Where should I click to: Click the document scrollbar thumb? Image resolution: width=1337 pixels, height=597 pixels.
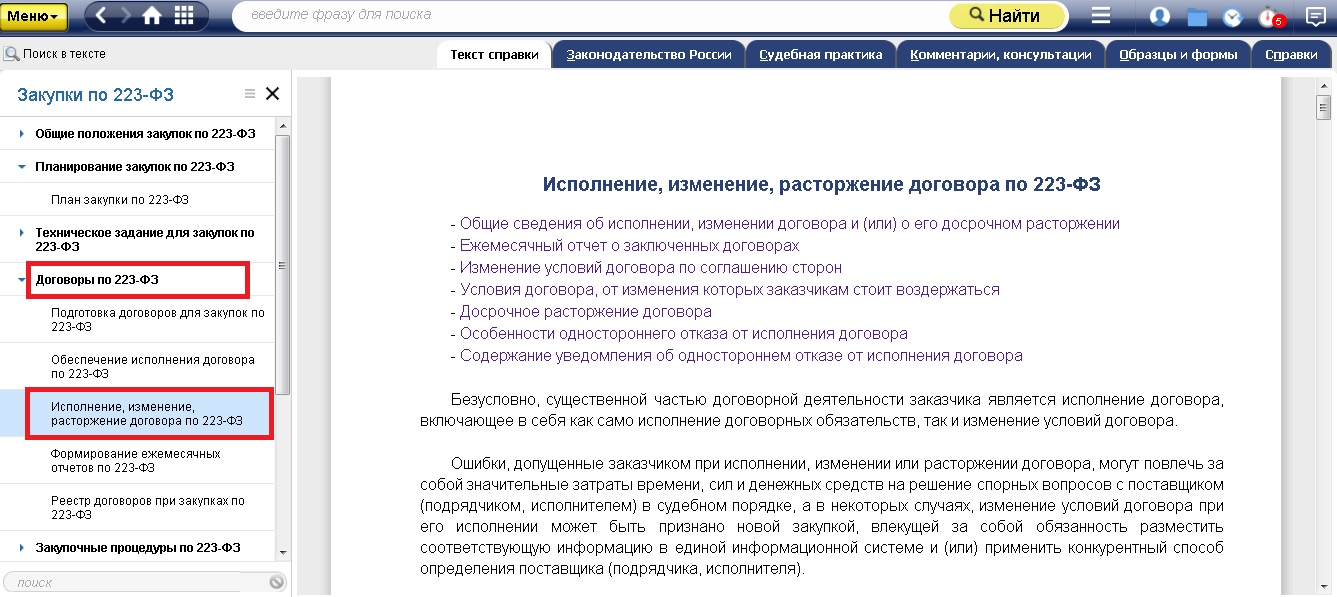[1323, 107]
